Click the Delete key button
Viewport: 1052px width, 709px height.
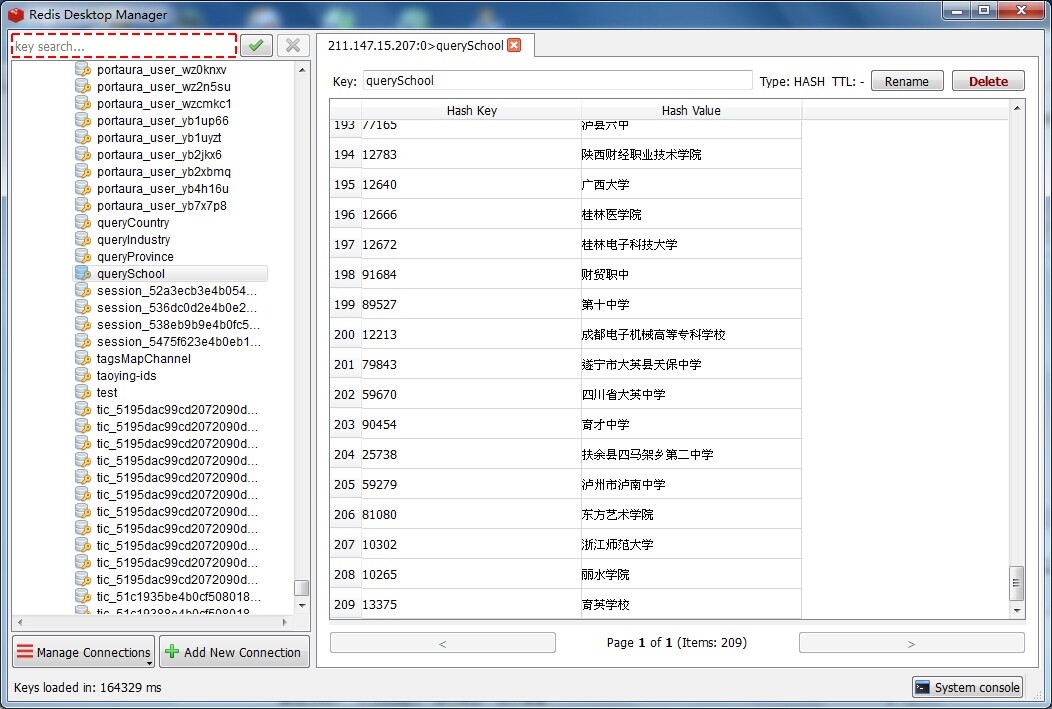click(988, 81)
